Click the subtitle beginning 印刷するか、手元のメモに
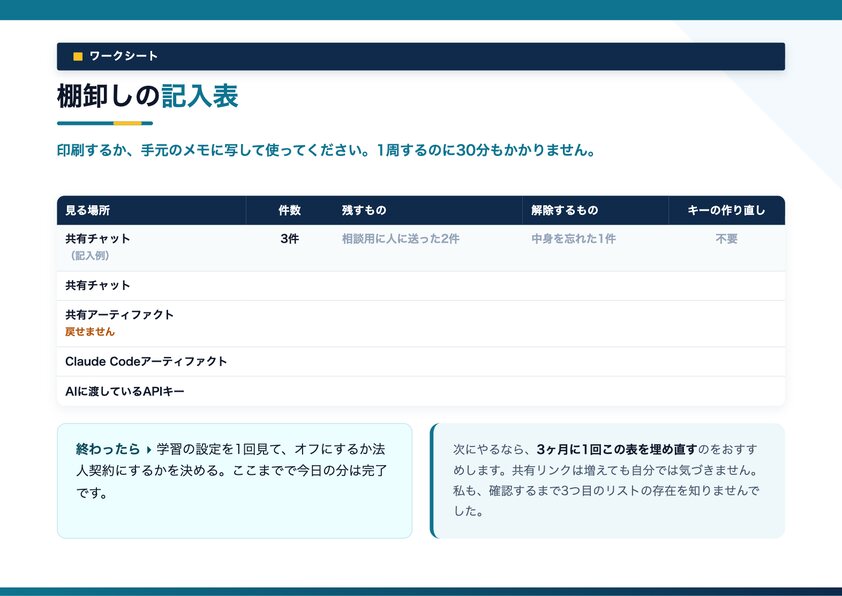Image resolution: width=842 pixels, height=596 pixels. [326, 150]
